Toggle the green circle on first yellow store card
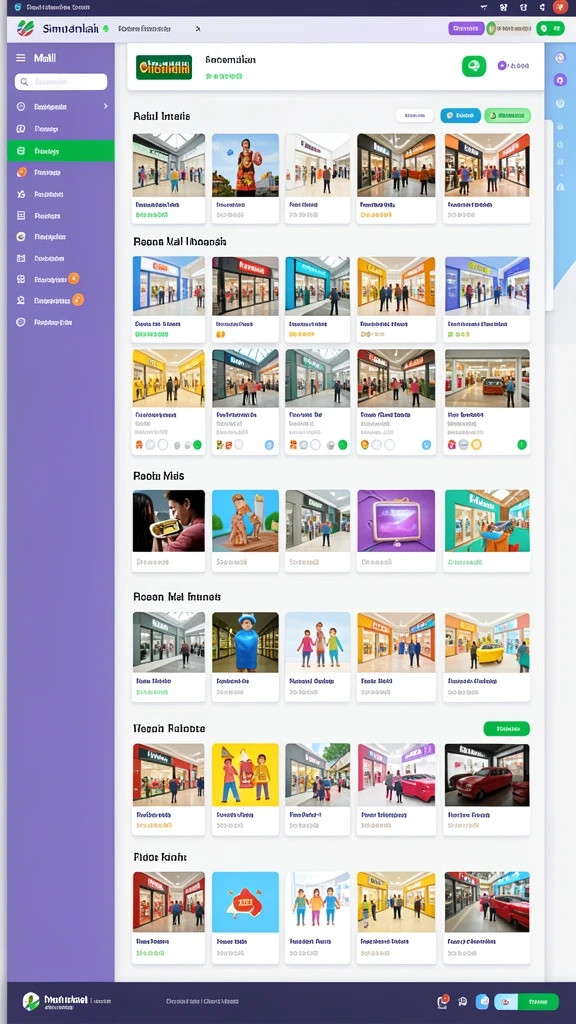The height and width of the screenshot is (1024, 576). pyautogui.click(x=197, y=445)
